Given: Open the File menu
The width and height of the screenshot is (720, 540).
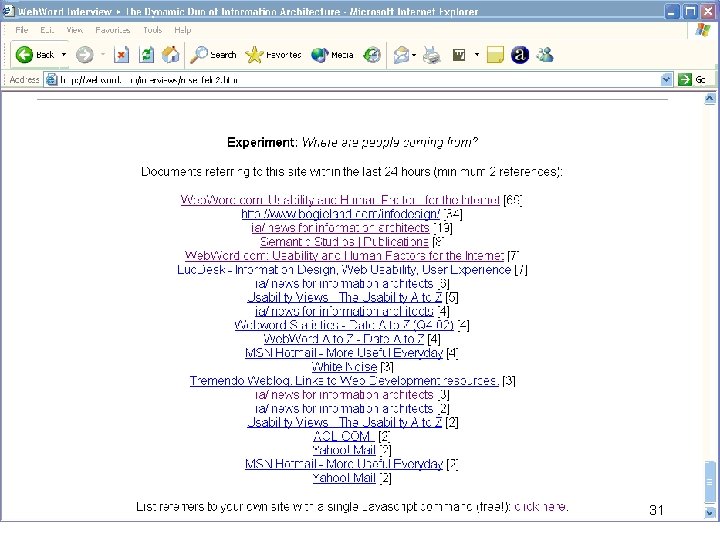Looking at the screenshot, I should coord(21,30).
